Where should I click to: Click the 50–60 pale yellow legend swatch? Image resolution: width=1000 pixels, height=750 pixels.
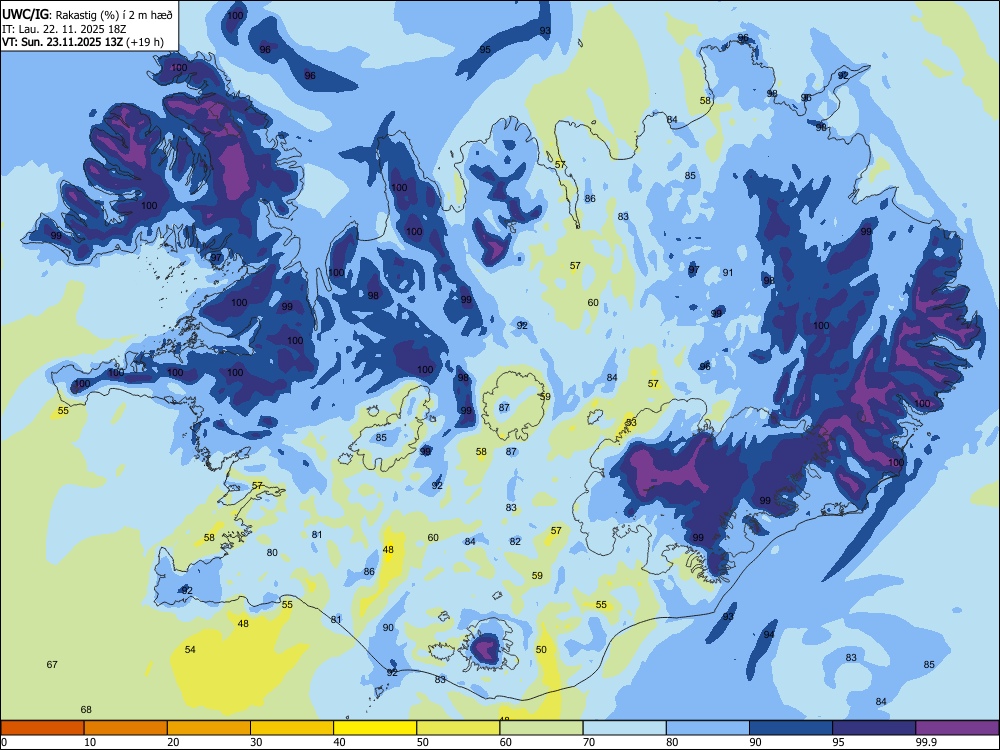coord(458,728)
